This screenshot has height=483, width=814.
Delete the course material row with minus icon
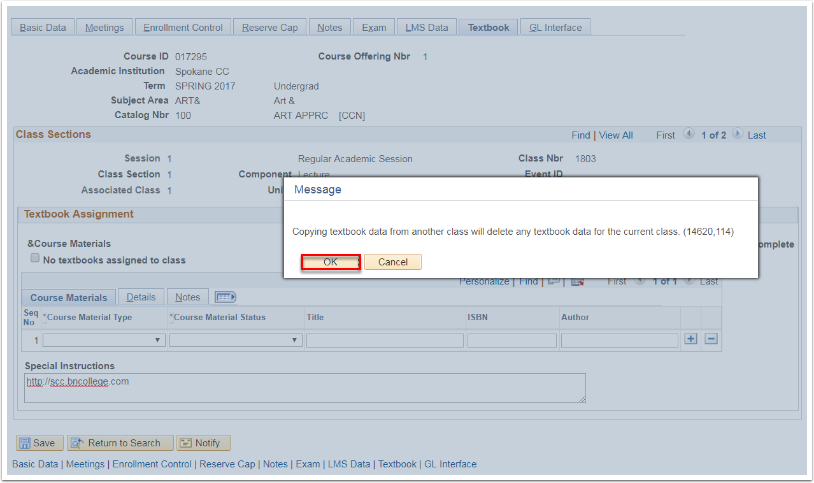pos(711,339)
